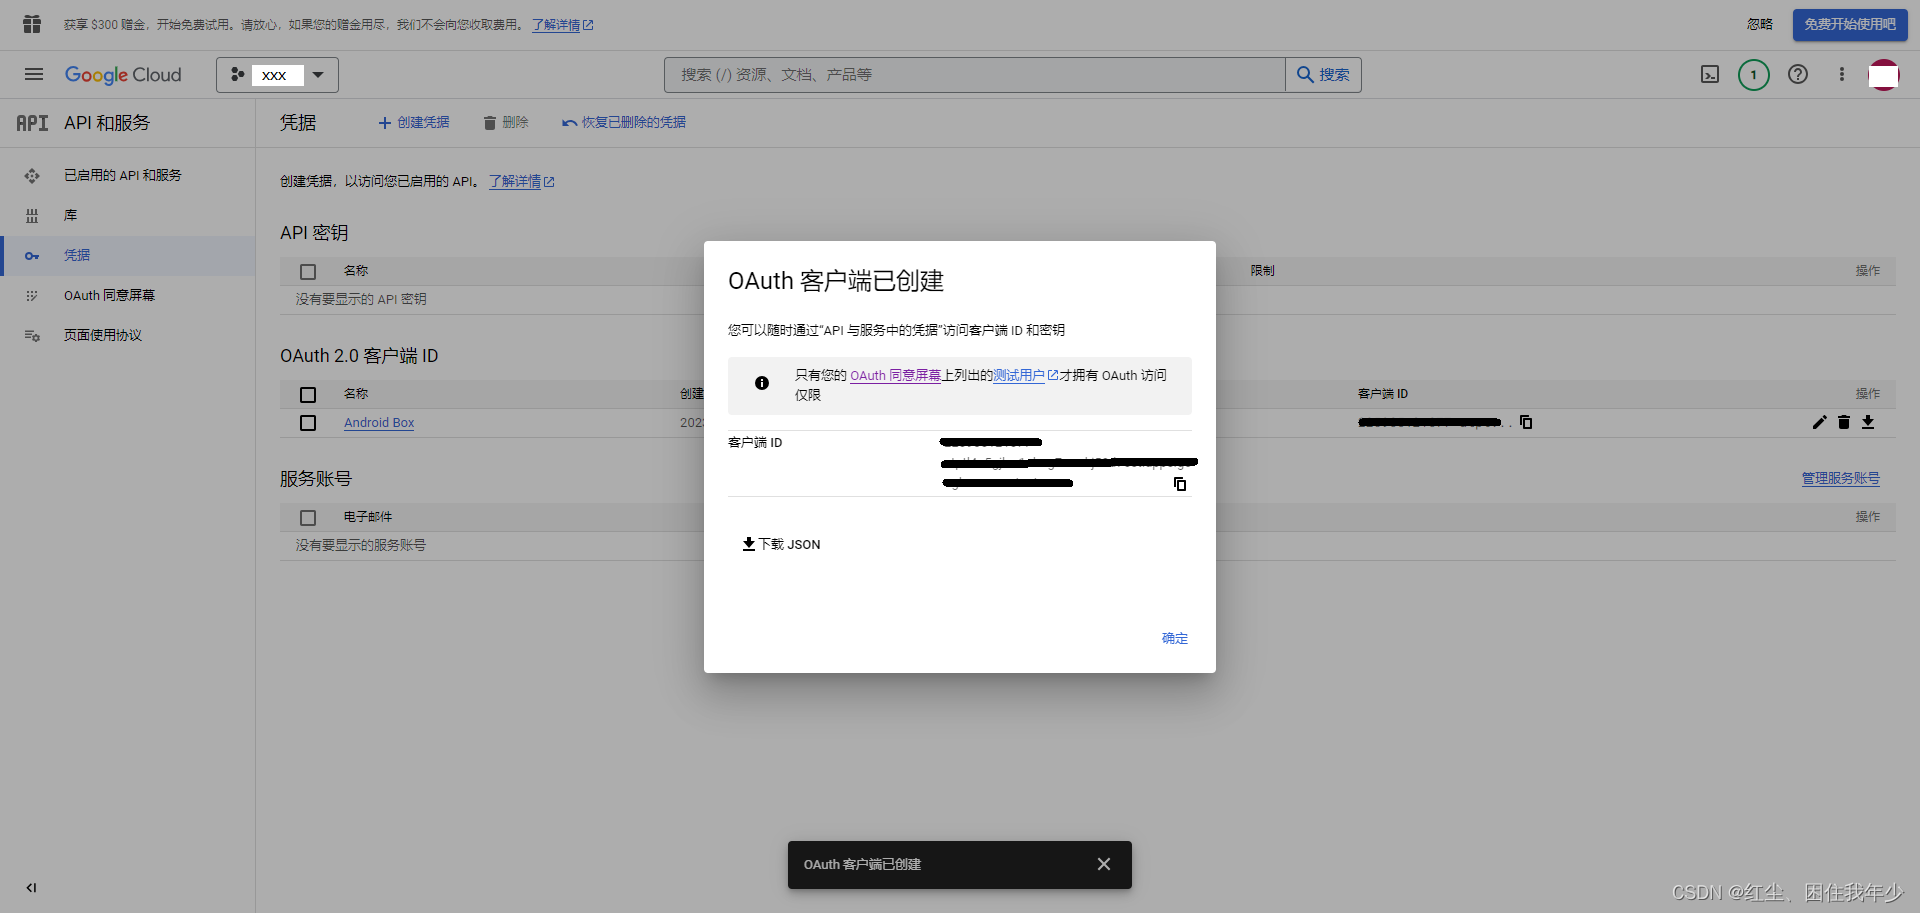This screenshot has width=1920, height=913.
Task: Toggle the Android Box row checkbox
Action: pyautogui.click(x=308, y=423)
